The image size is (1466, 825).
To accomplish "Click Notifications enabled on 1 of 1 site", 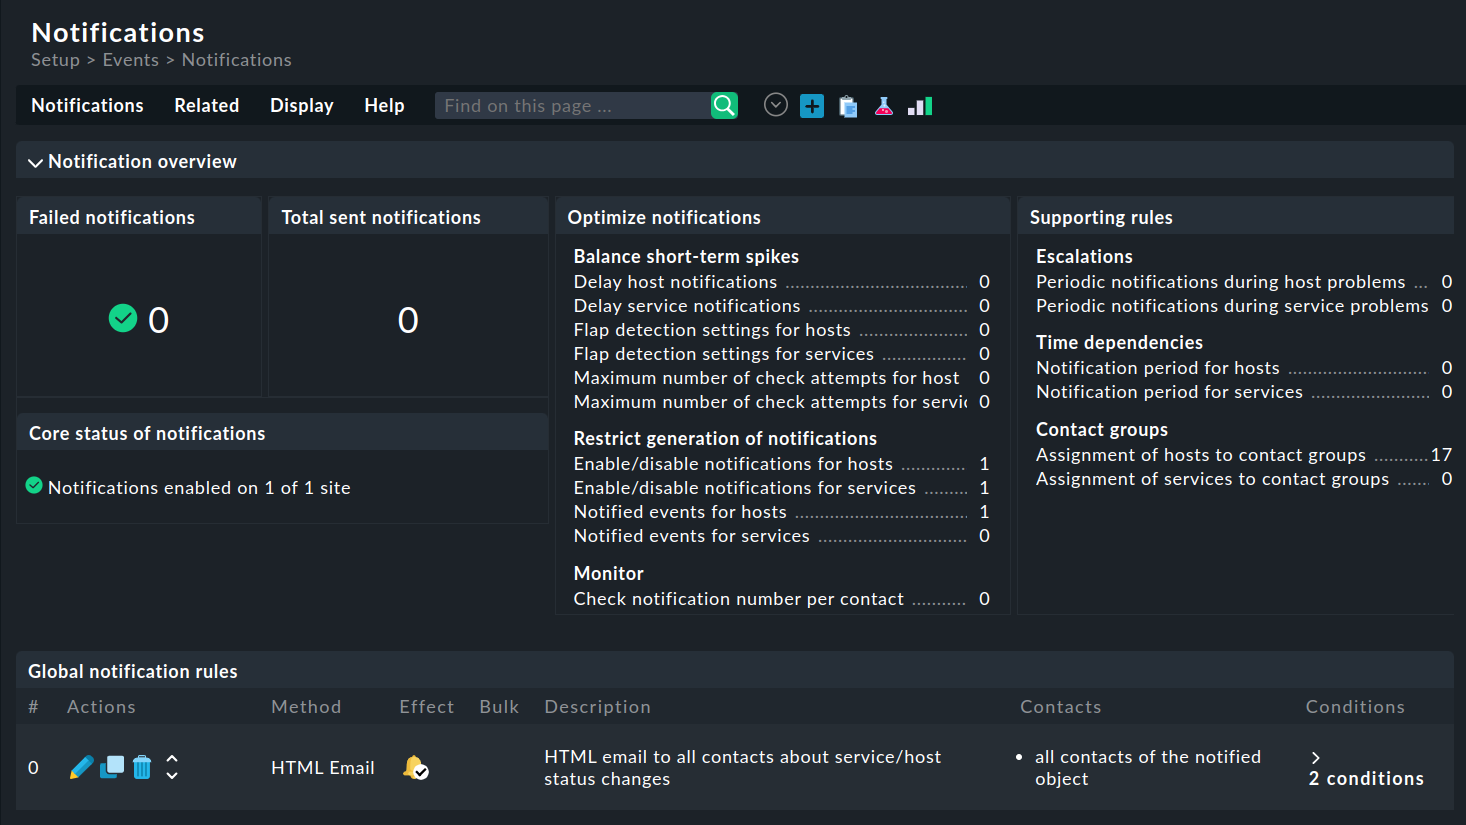I will point(199,487).
